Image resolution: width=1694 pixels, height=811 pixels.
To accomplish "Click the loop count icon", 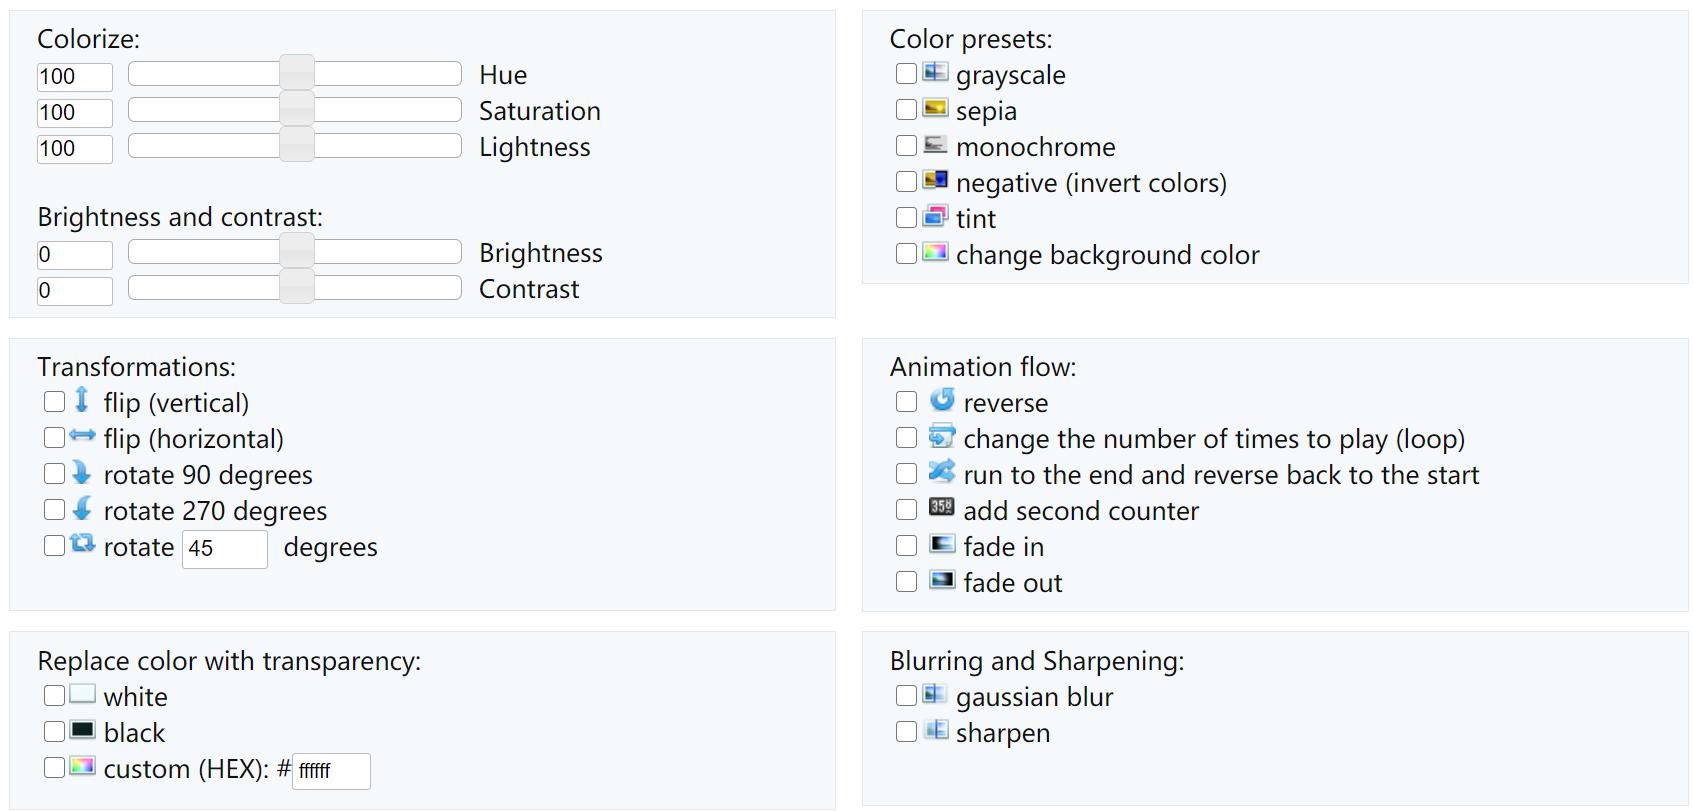I will coord(942,436).
